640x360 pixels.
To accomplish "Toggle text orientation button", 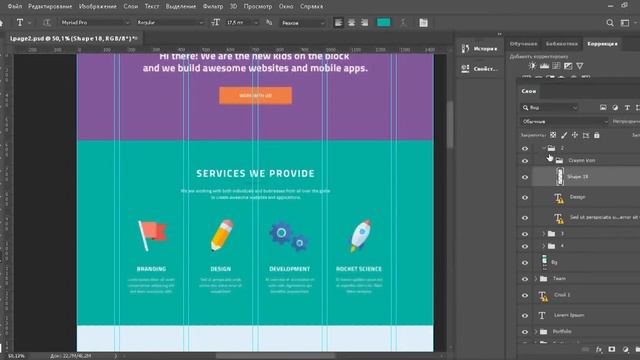I will [x=47, y=23].
